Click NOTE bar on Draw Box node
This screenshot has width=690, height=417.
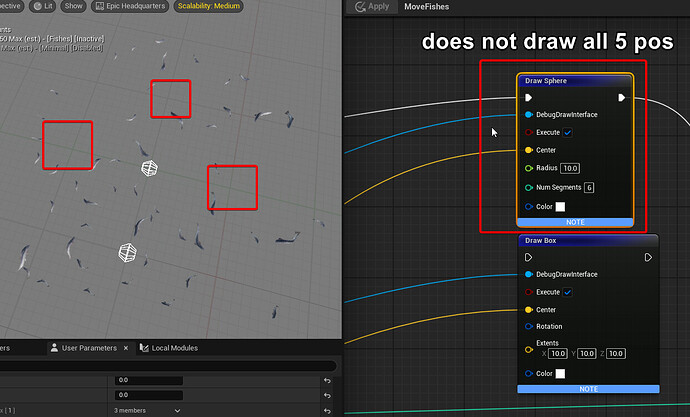point(588,389)
